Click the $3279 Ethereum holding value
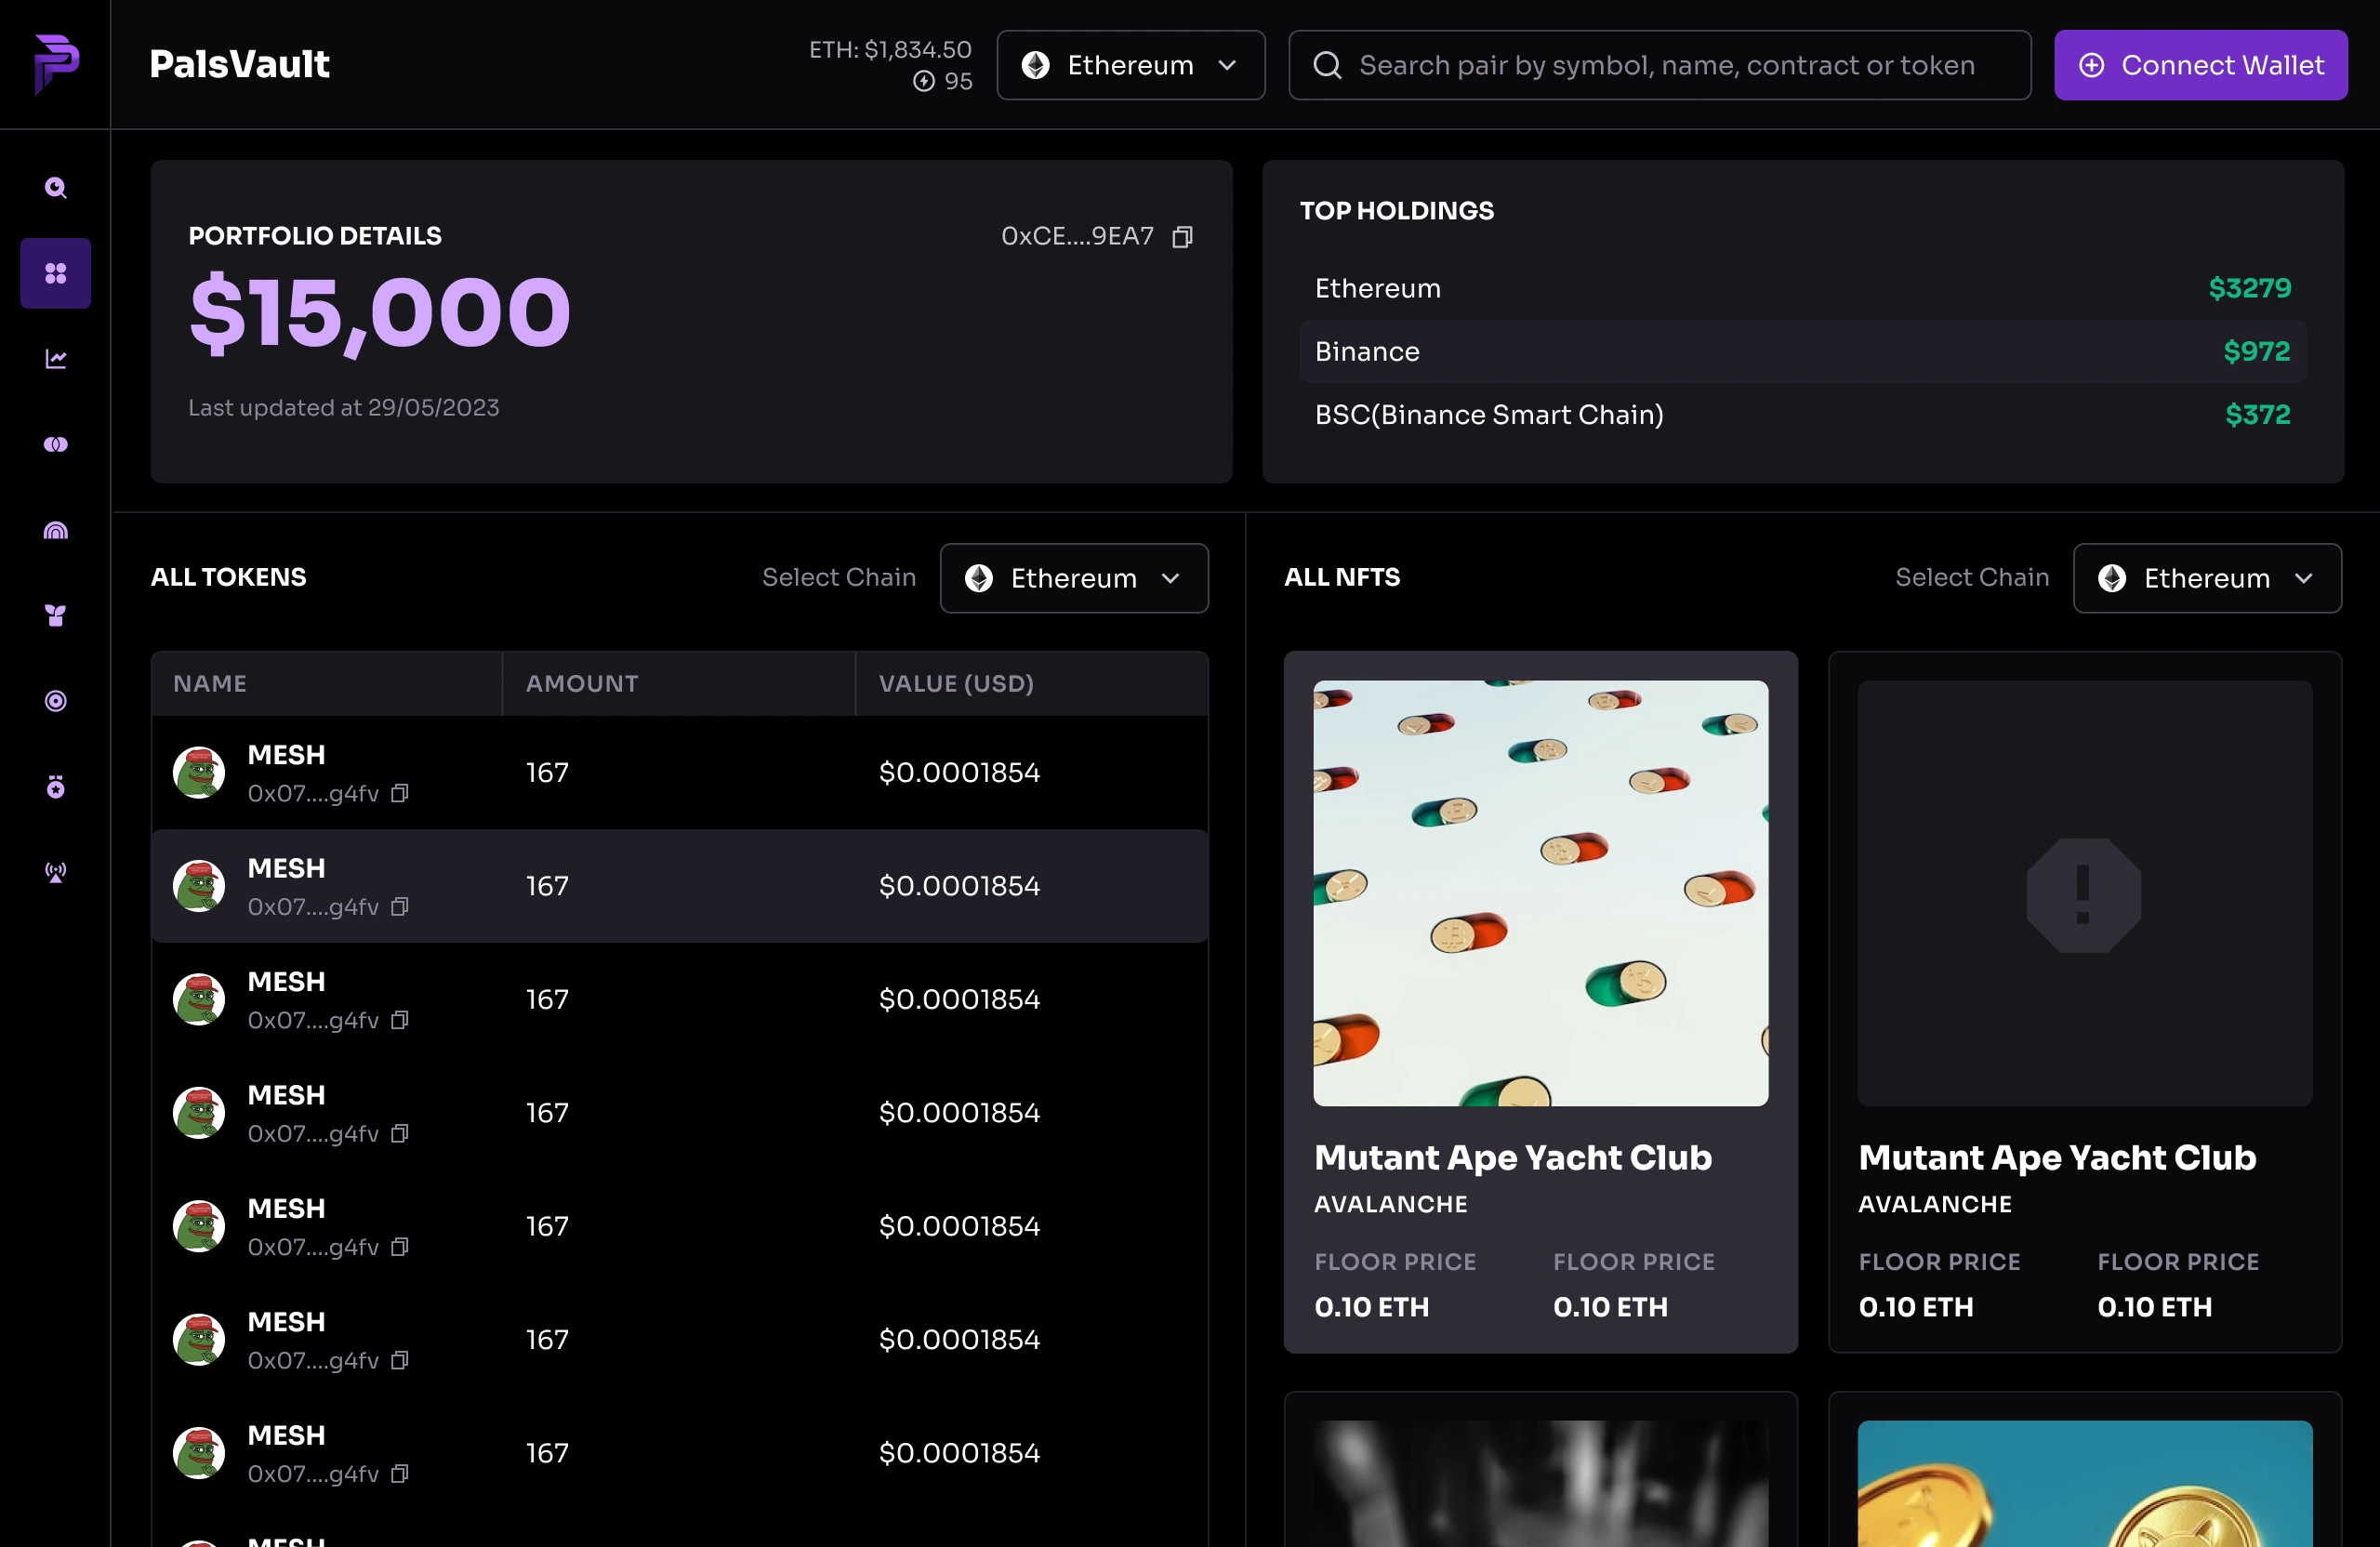This screenshot has height=1547, width=2380. pyautogui.click(x=2249, y=288)
